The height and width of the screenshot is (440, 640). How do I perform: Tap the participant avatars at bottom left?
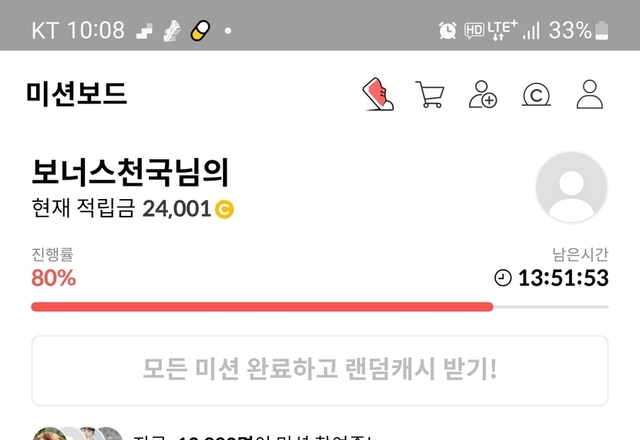click(x=78, y=433)
